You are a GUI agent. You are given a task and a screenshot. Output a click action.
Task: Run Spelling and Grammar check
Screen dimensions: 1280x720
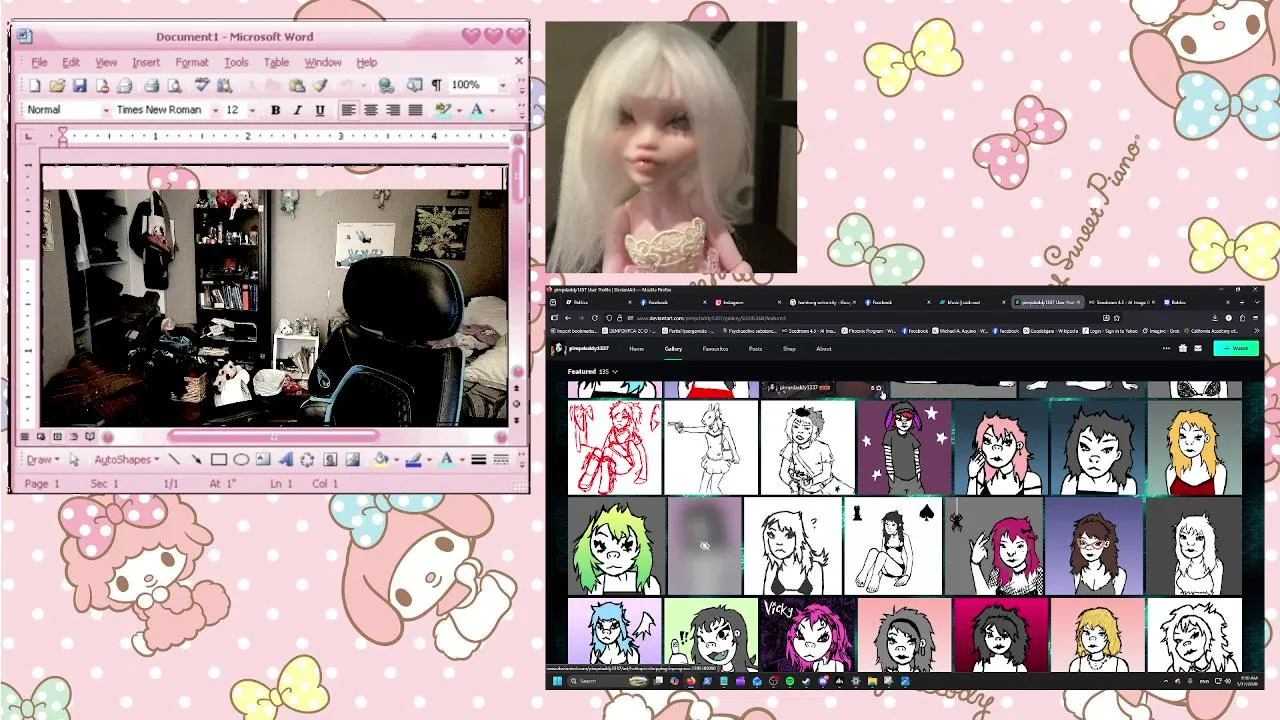coord(201,85)
